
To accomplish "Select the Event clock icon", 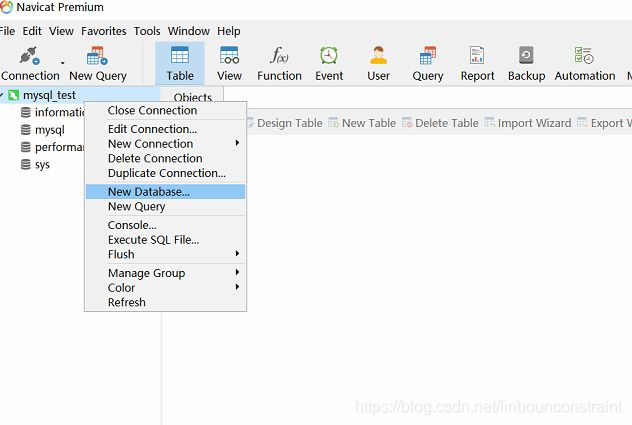I will coord(329,55).
